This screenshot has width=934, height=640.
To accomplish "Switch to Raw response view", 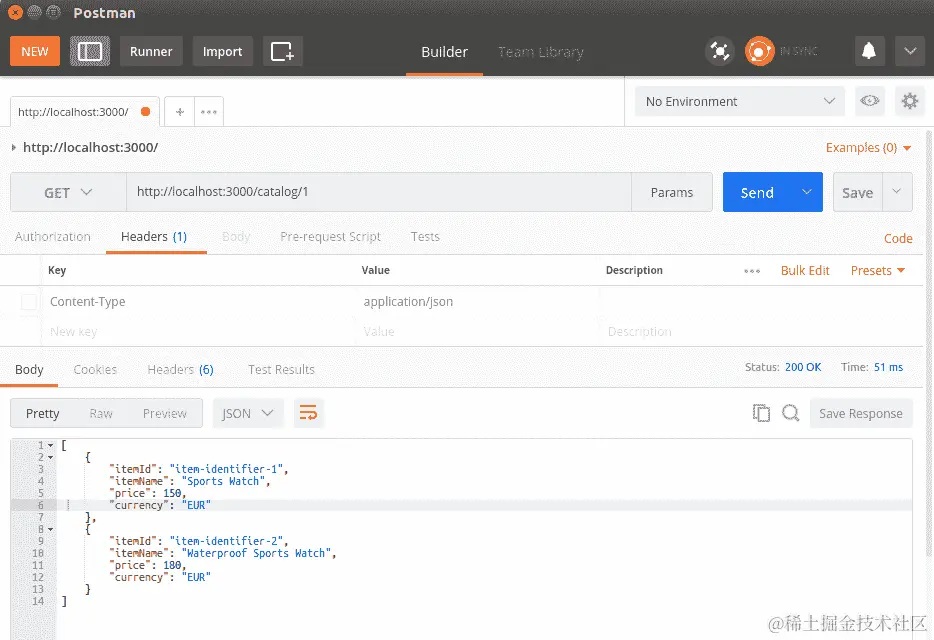I will 101,413.
